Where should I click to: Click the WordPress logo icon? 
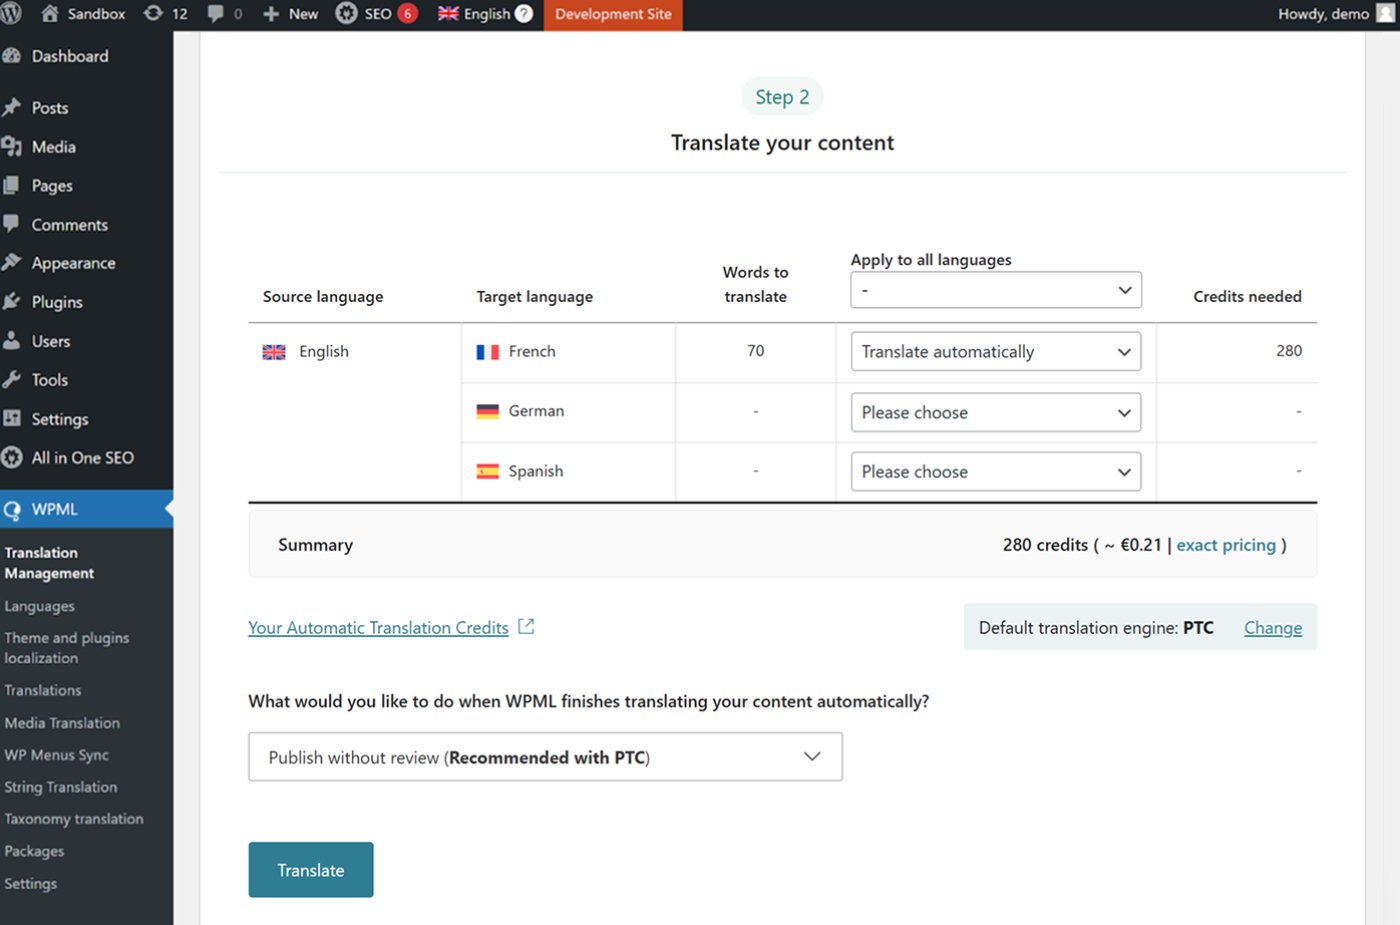tap(10, 14)
